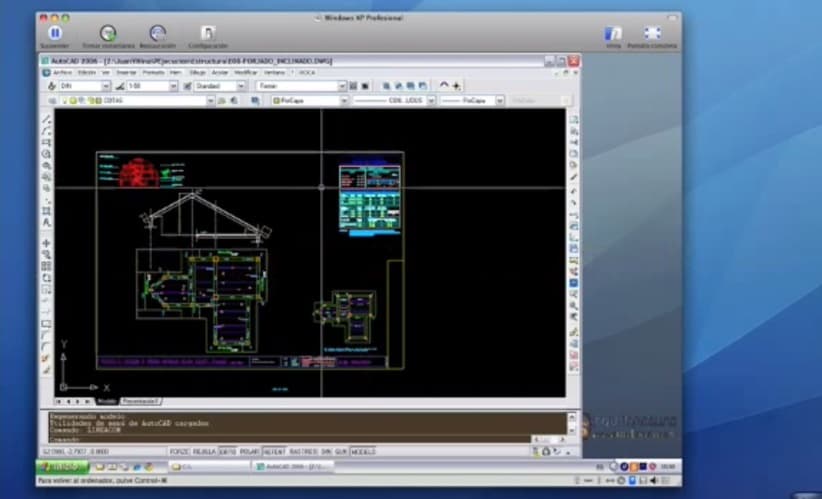
Task: Select the Line draw tool
Action: point(47,120)
